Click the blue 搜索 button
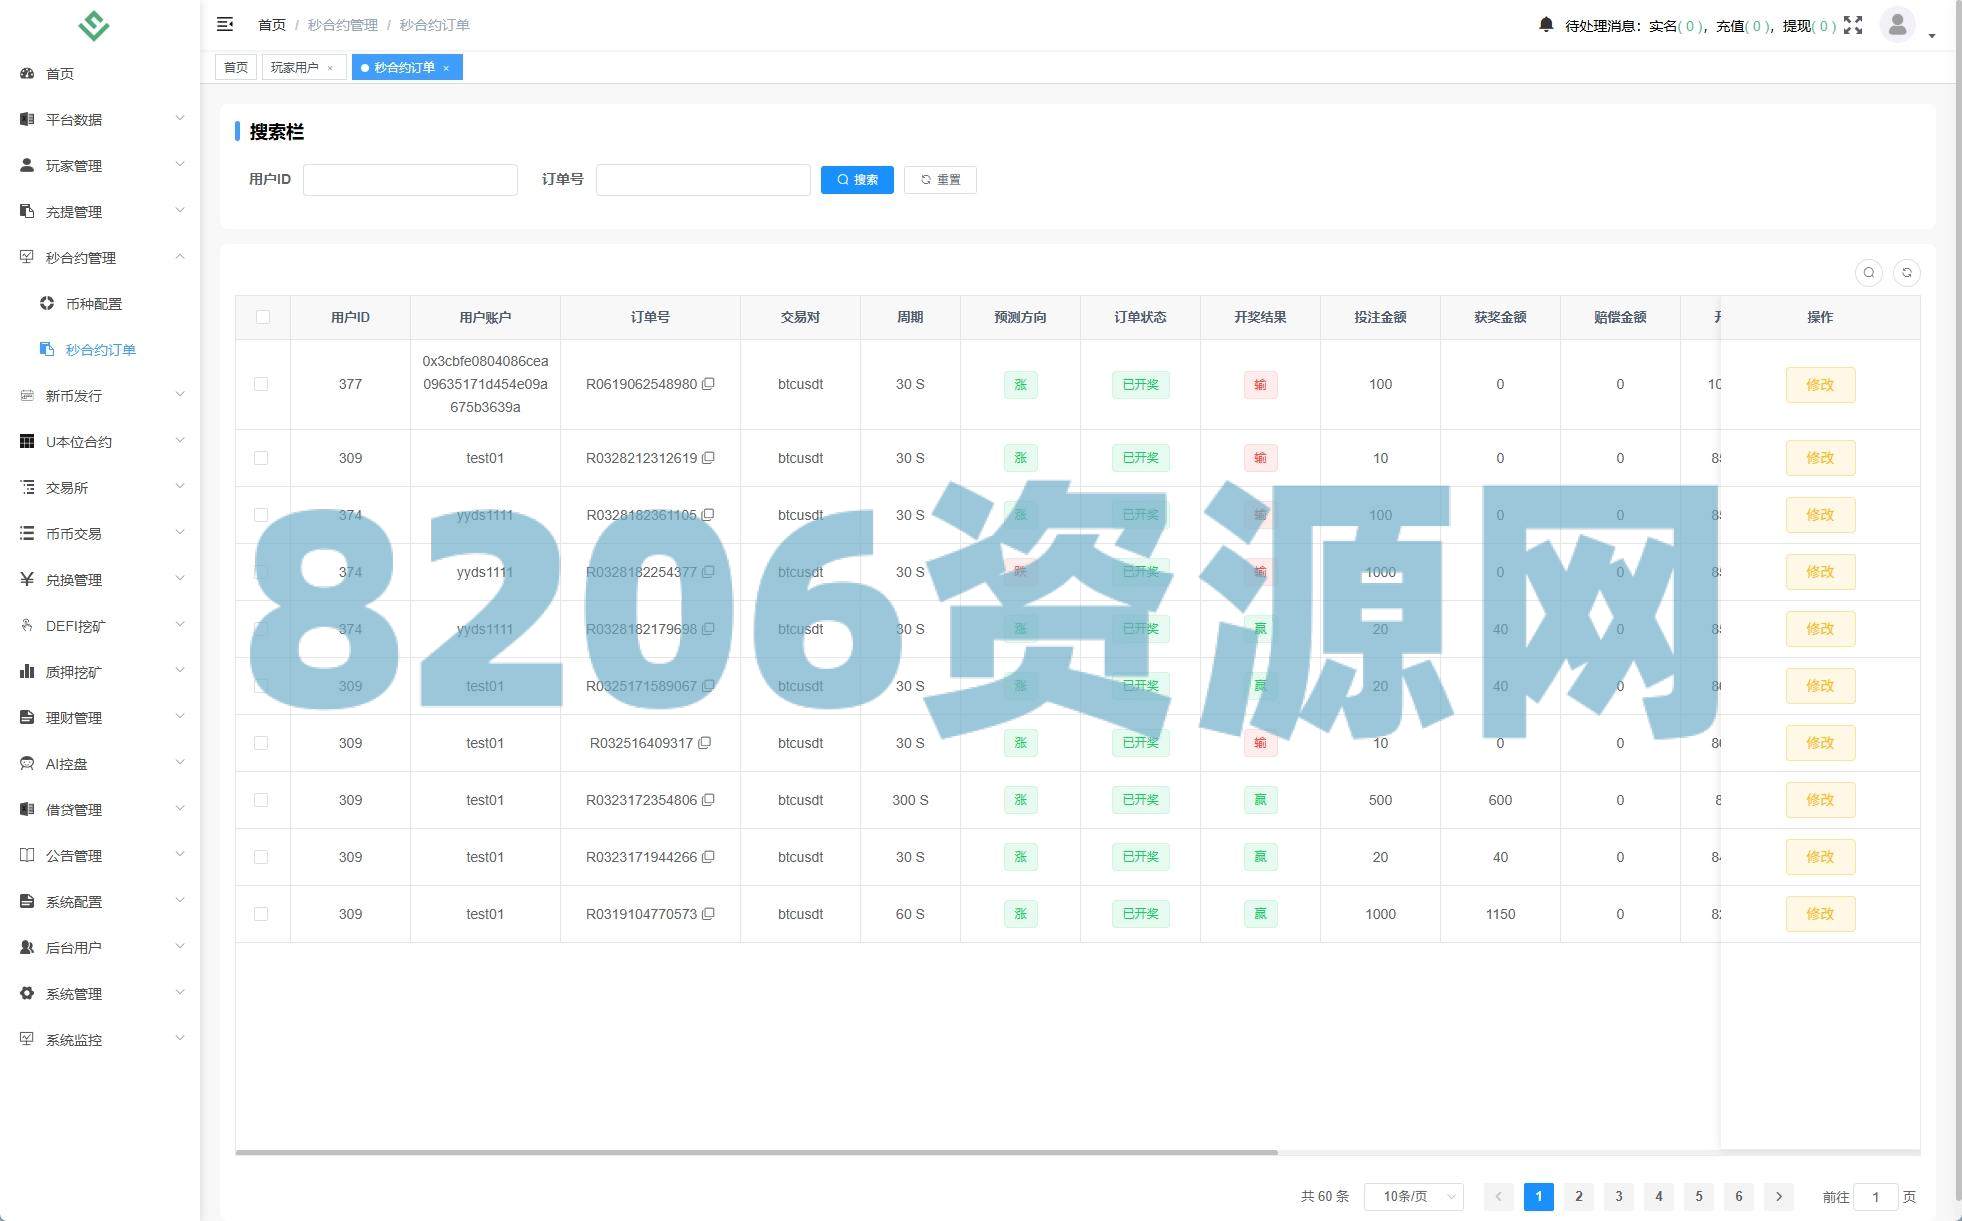Image resolution: width=1962 pixels, height=1221 pixels. (x=857, y=180)
